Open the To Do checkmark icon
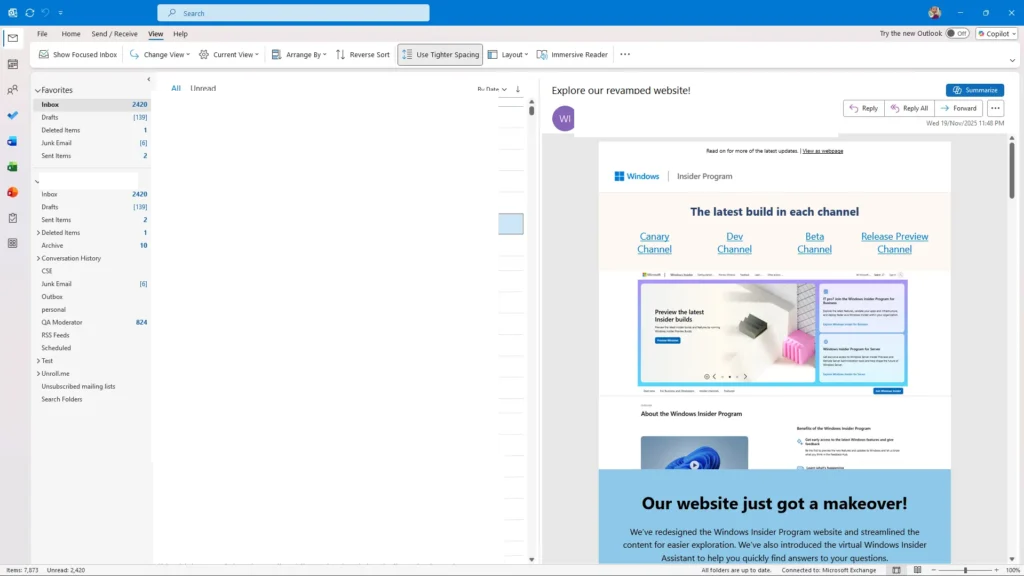The width and height of the screenshot is (1024, 576). (x=12, y=116)
